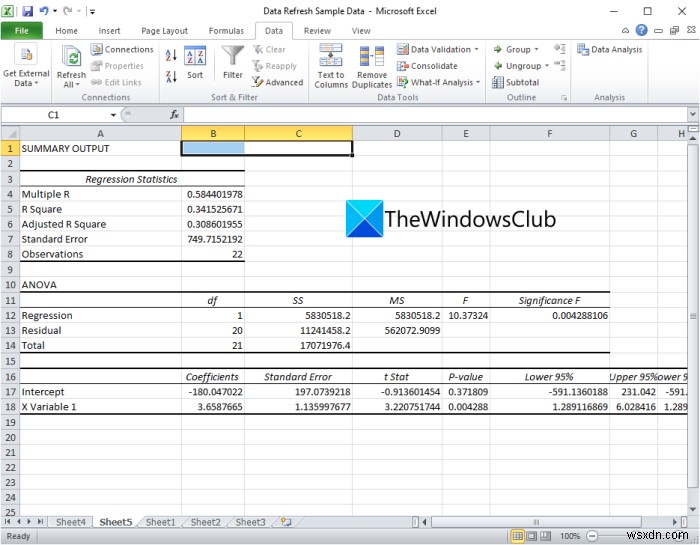Select the Intercept coefficient -180.047022
700x545 pixels.
coord(213,392)
